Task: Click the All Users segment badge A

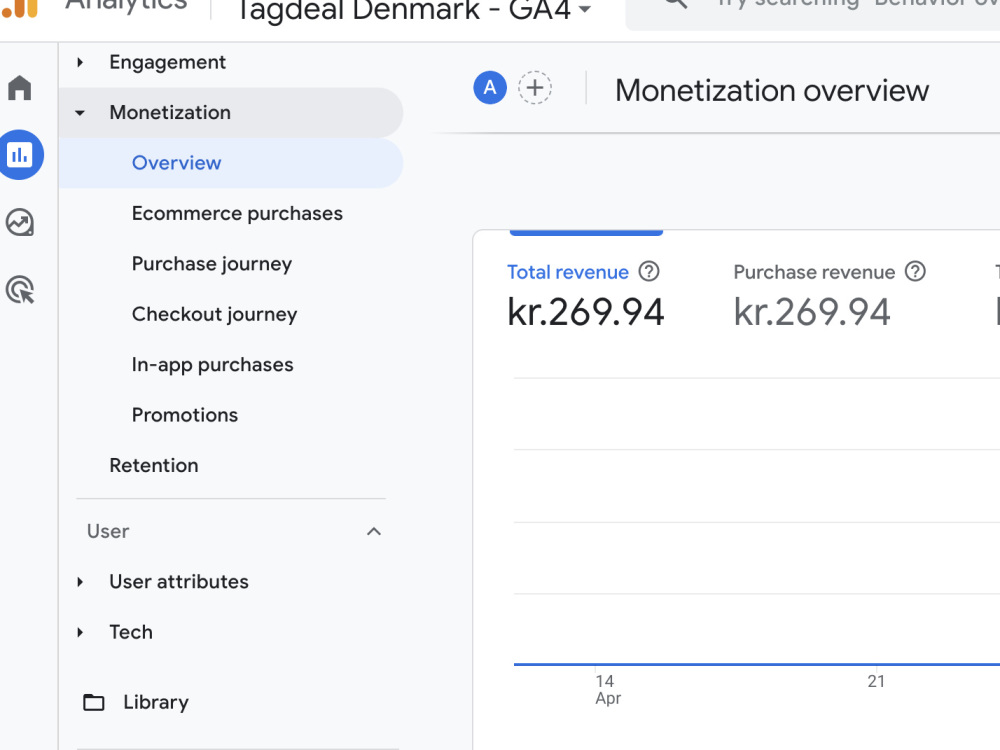Action: click(x=490, y=88)
